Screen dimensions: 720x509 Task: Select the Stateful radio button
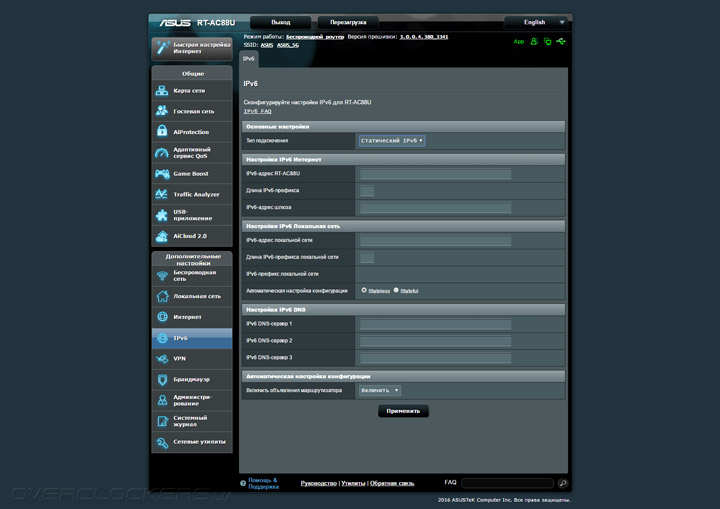click(396, 290)
